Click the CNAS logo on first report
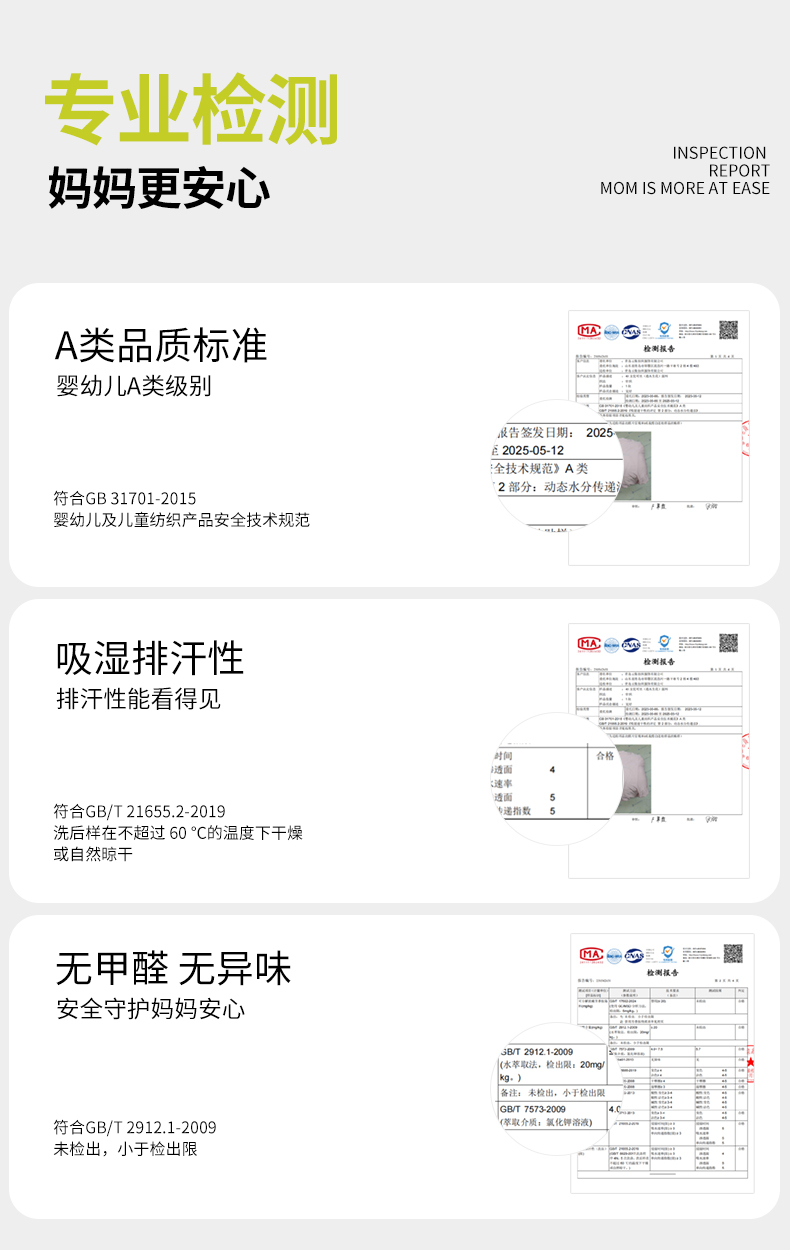The image size is (790, 1250). tap(631, 331)
